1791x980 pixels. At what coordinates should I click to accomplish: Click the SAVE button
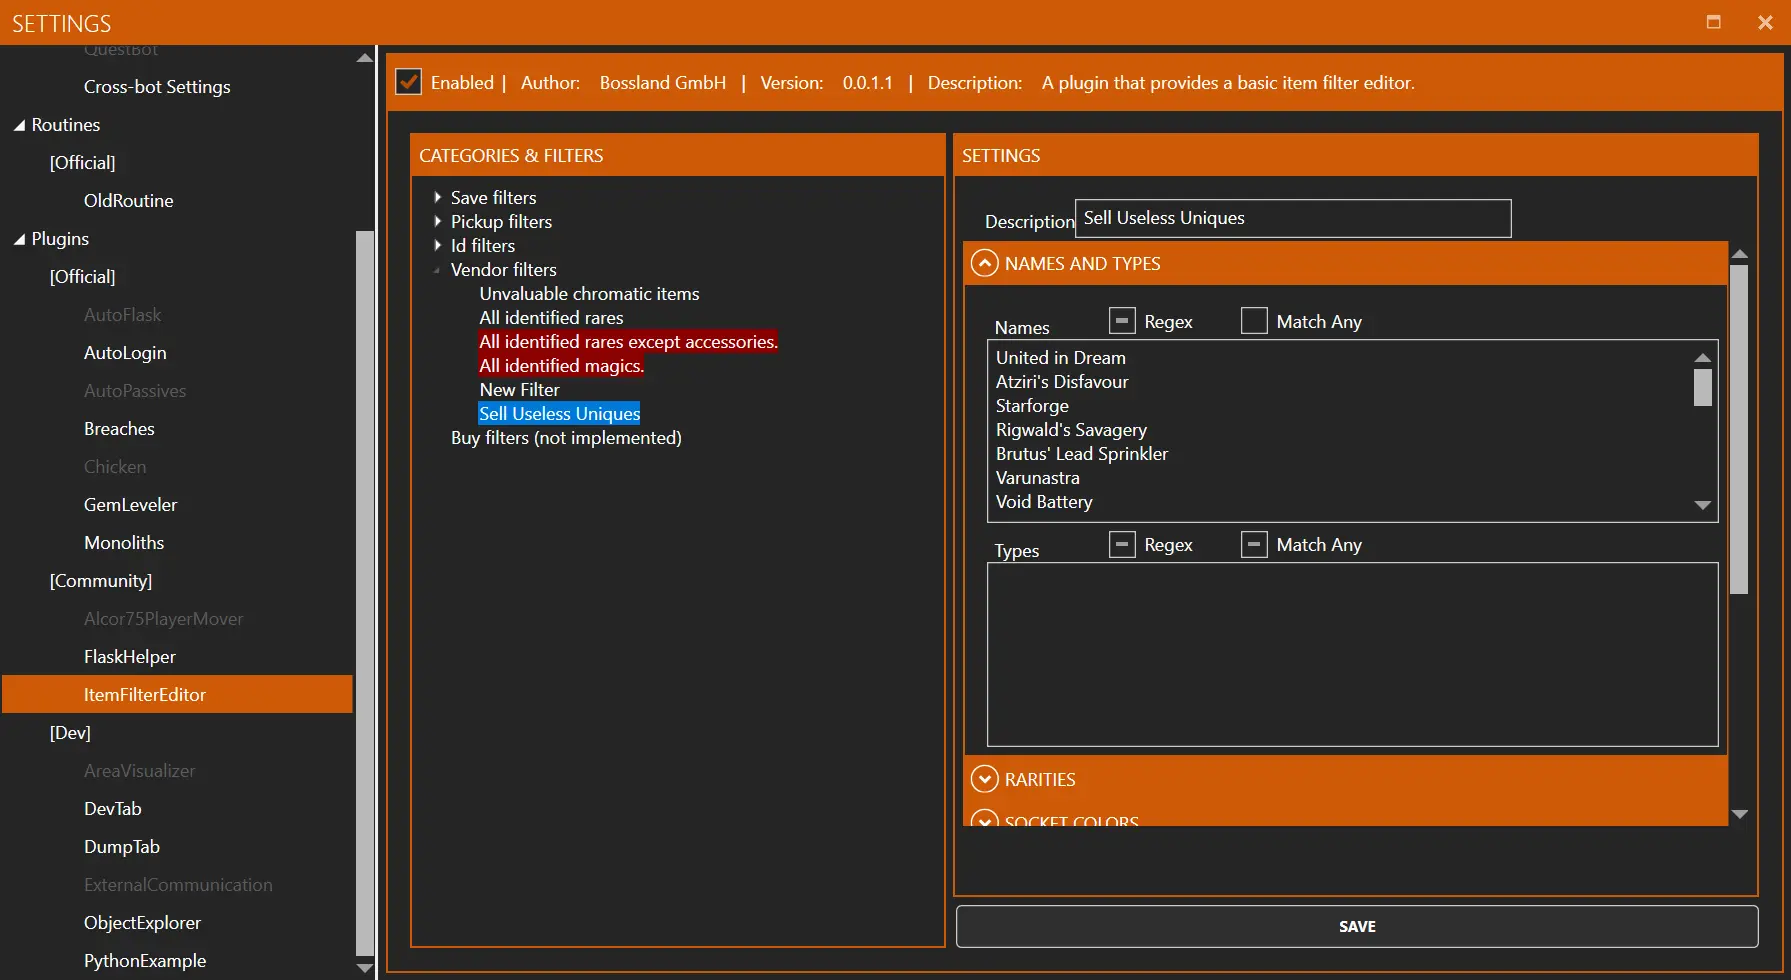pos(1357,926)
